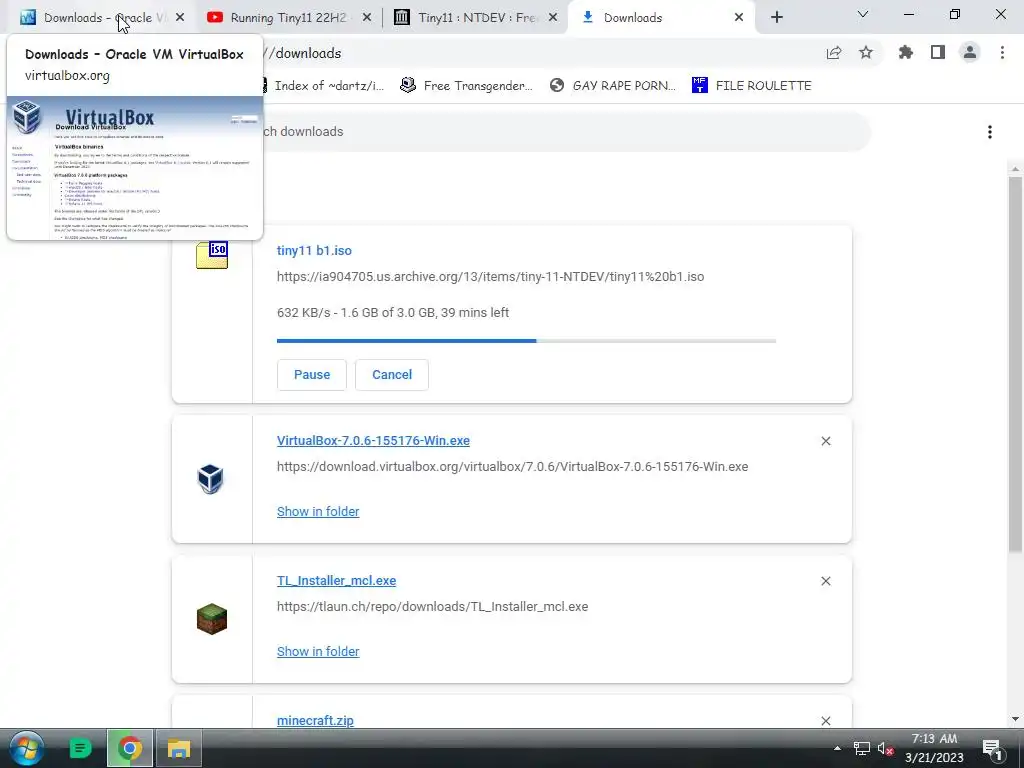
Task: Cancel the tiny11 b1.iso download
Action: click(x=392, y=375)
